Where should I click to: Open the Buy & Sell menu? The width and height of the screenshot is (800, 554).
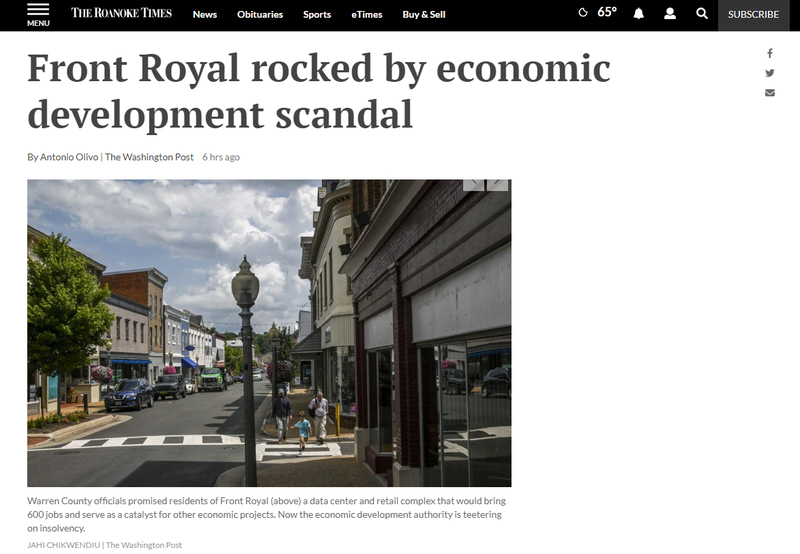click(423, 14)
